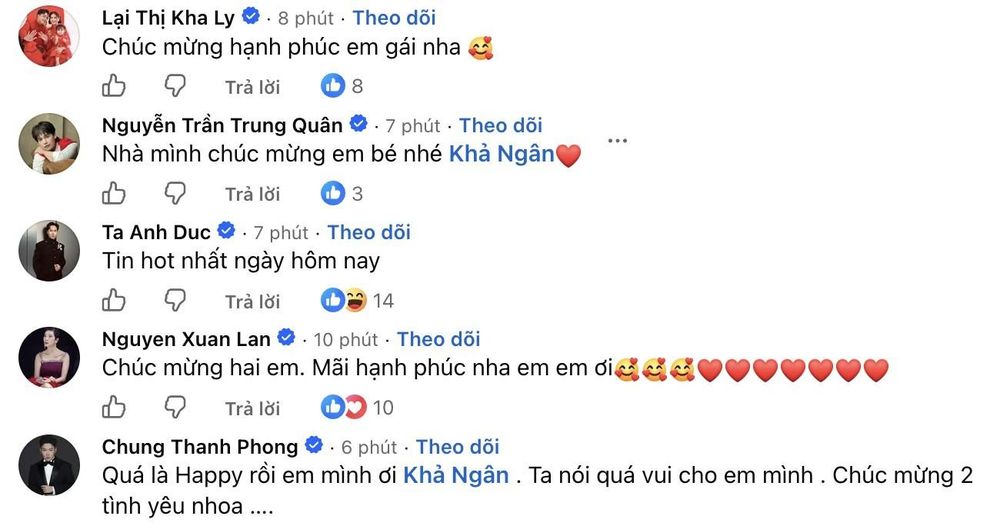The width and height of the screenshot is (1000, 526).
Task: Like Ta Anh Duc's comment
Action: tap(114, 300)
